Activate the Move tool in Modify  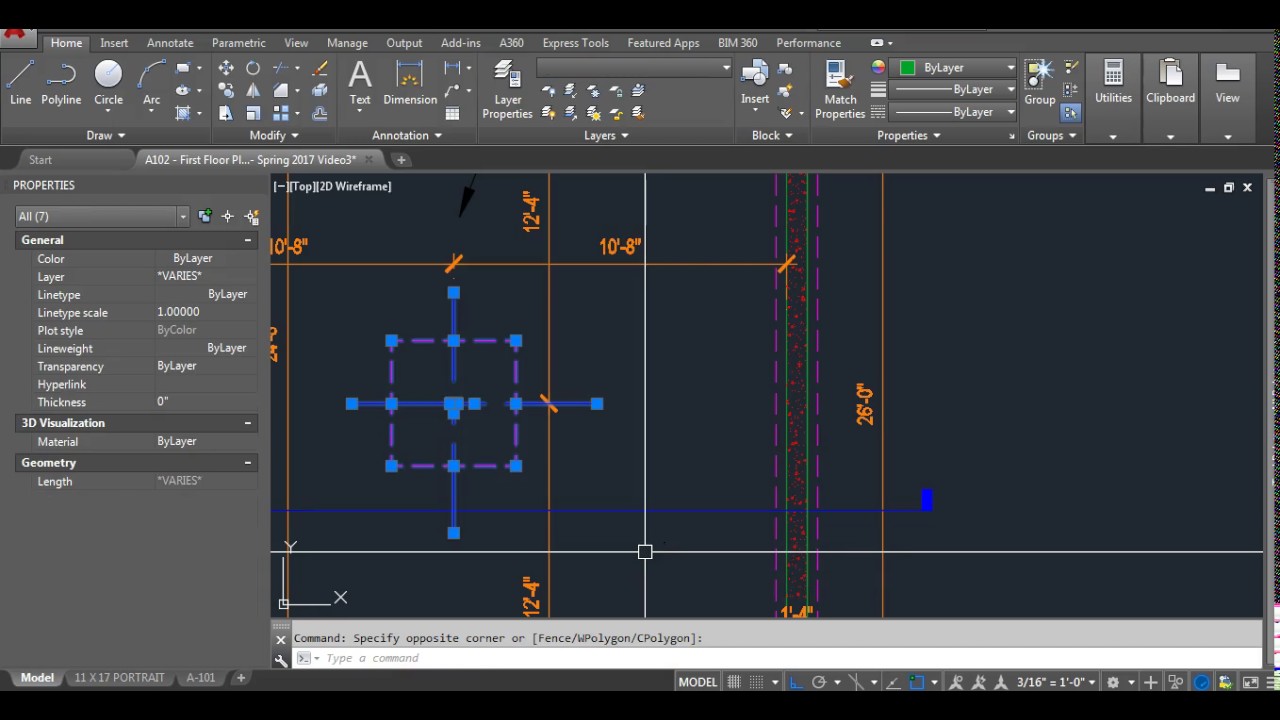pos(226,68)
